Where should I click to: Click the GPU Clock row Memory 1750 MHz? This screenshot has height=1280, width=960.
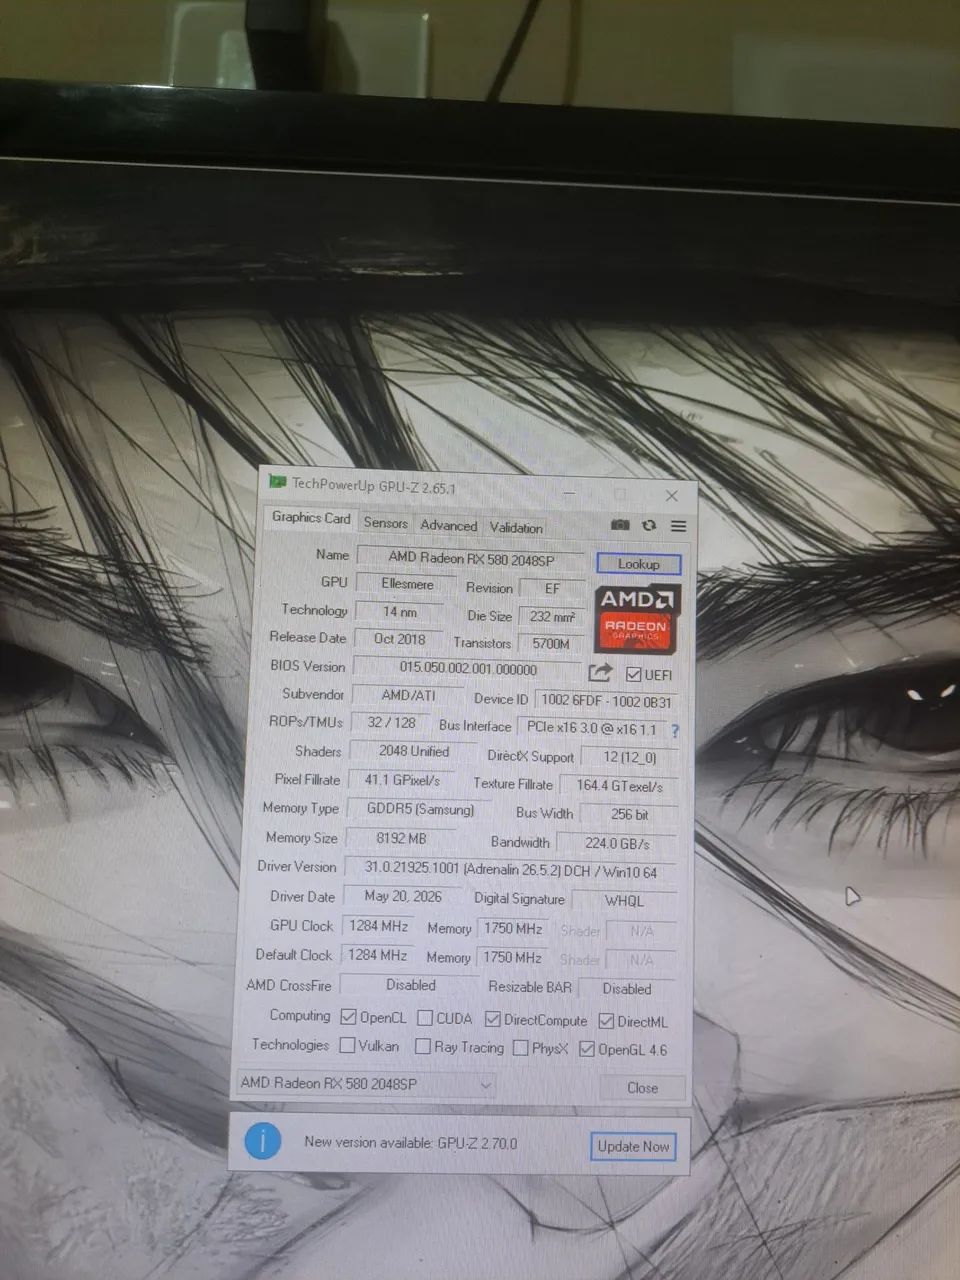pos(513,929)
